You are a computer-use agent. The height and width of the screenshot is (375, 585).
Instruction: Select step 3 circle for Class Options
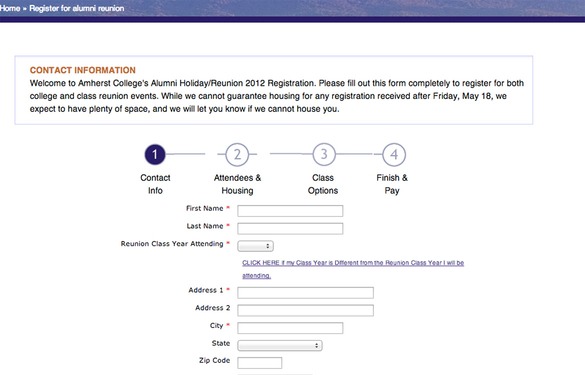324,154
